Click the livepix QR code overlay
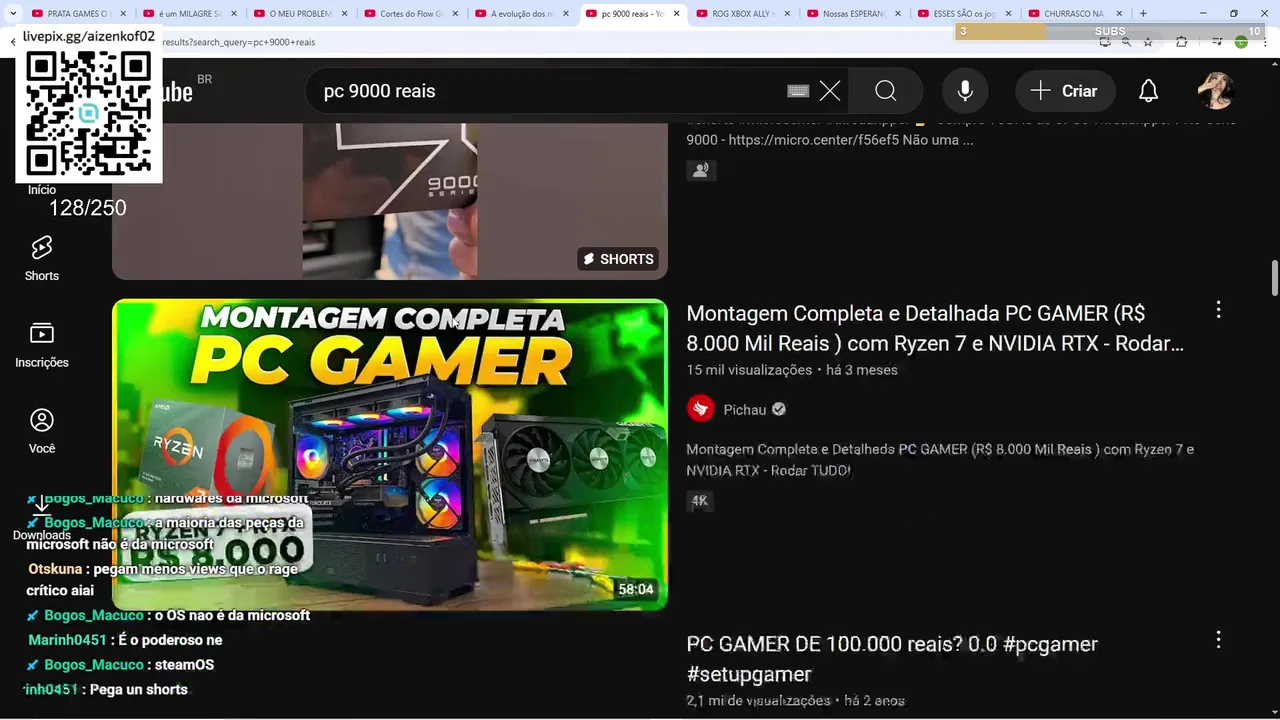 [89, 114]
